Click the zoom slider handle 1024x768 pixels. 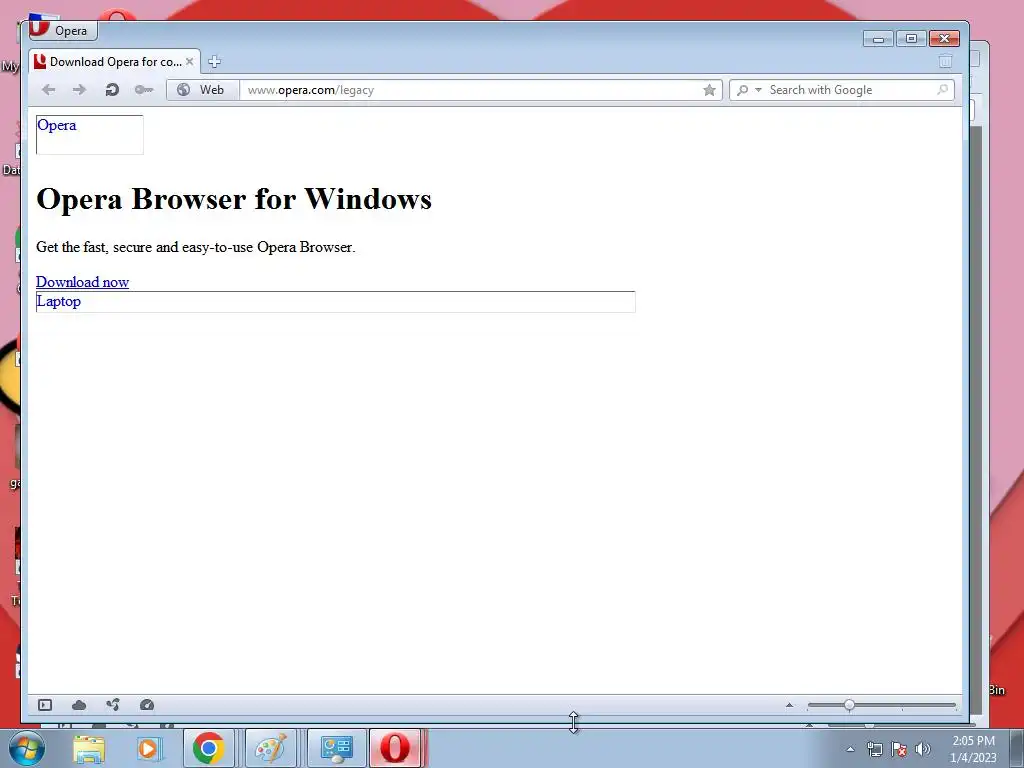coord(849,705)
